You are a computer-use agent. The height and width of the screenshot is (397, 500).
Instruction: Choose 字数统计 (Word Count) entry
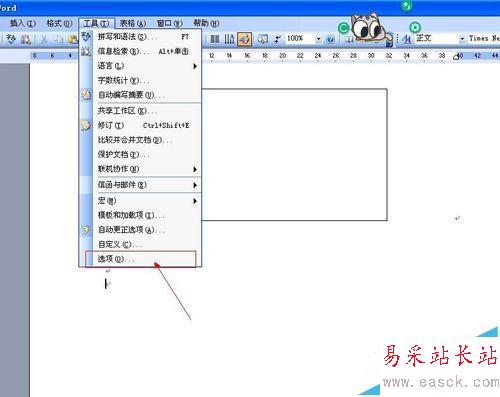point(140,80)
